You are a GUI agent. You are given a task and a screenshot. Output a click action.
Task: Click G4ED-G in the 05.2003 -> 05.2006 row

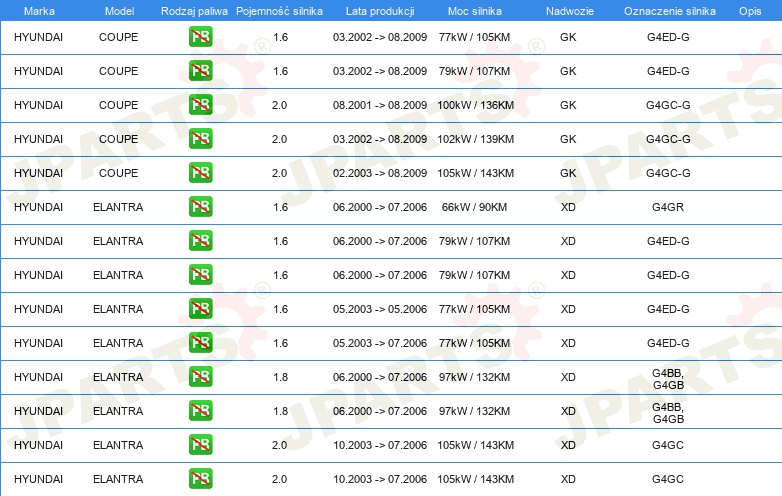668,309
